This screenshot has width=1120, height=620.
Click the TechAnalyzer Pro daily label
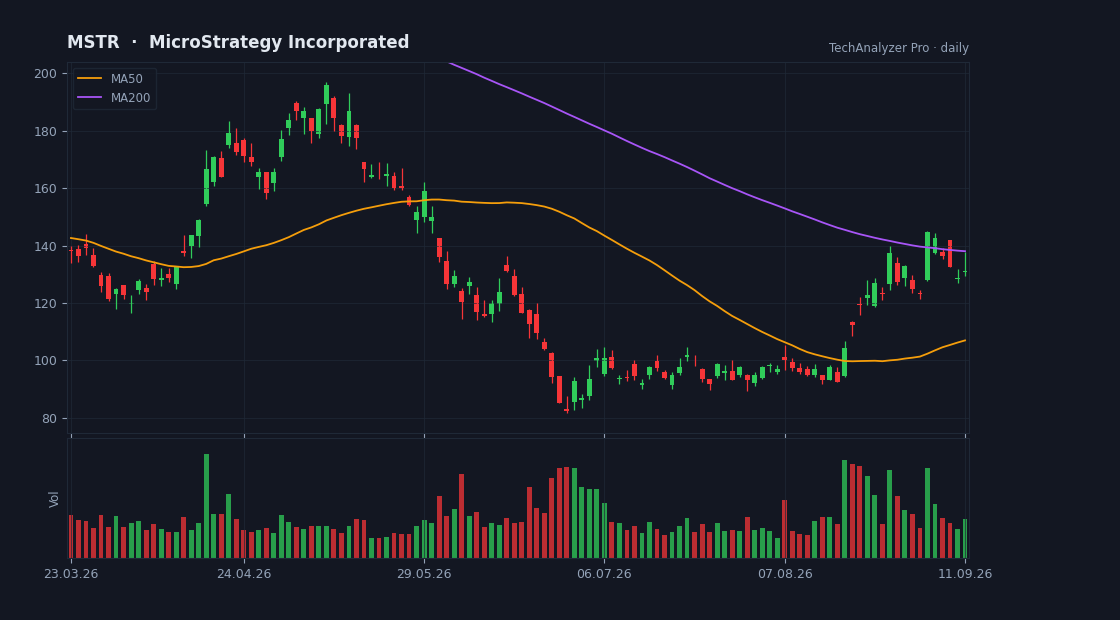(899, 48)
